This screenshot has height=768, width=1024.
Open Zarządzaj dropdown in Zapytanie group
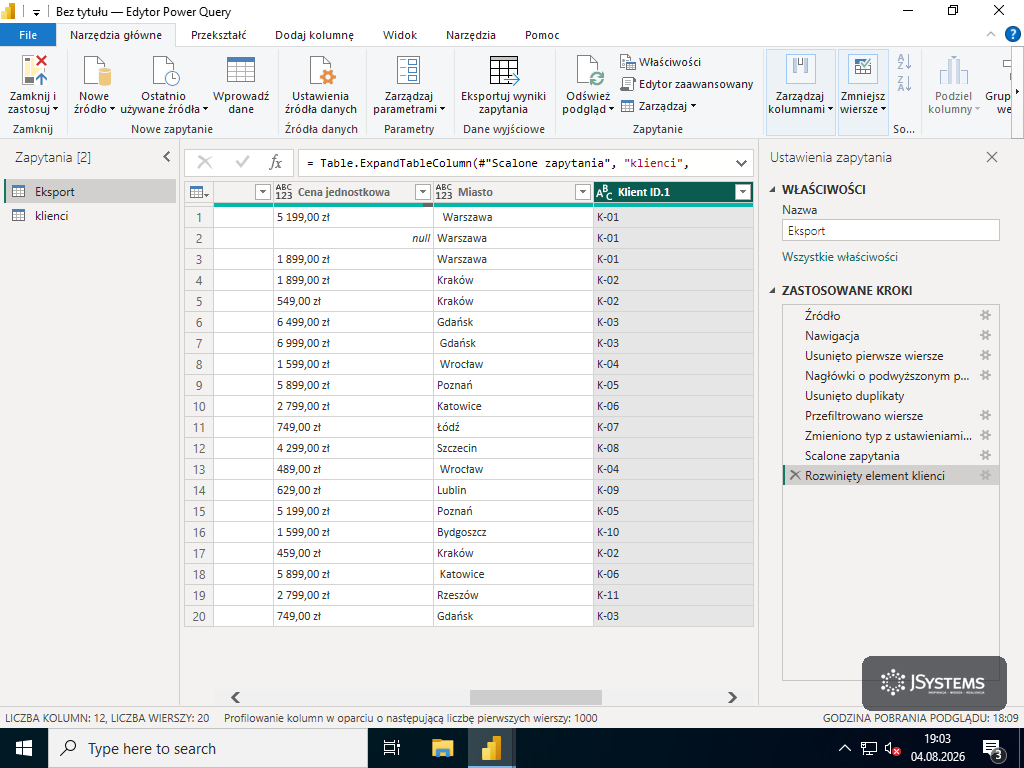(x=659, y=106)
